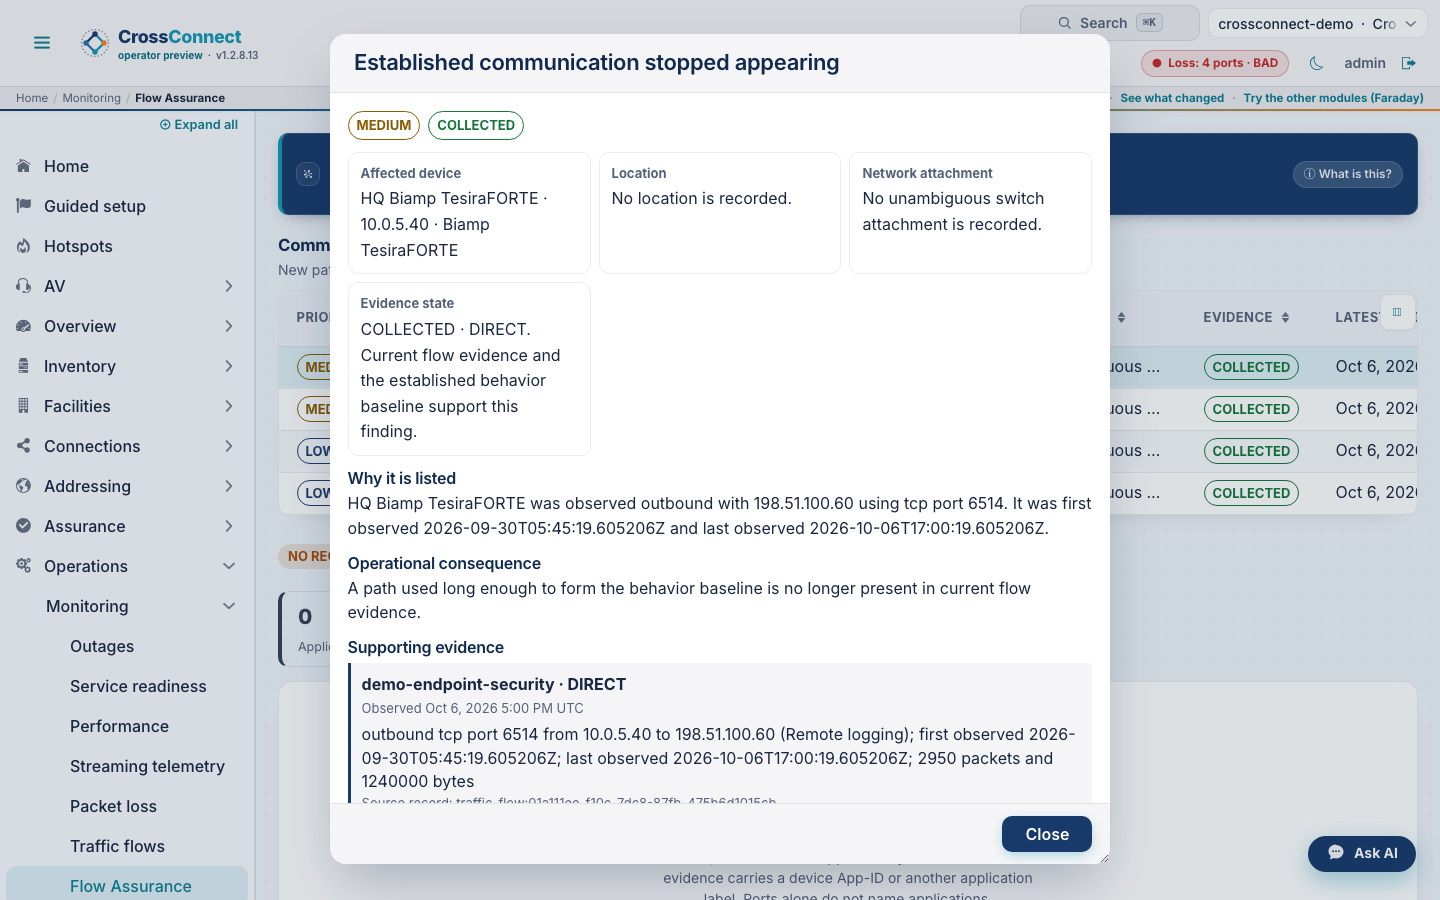Open the Performance page

(119, 726)
